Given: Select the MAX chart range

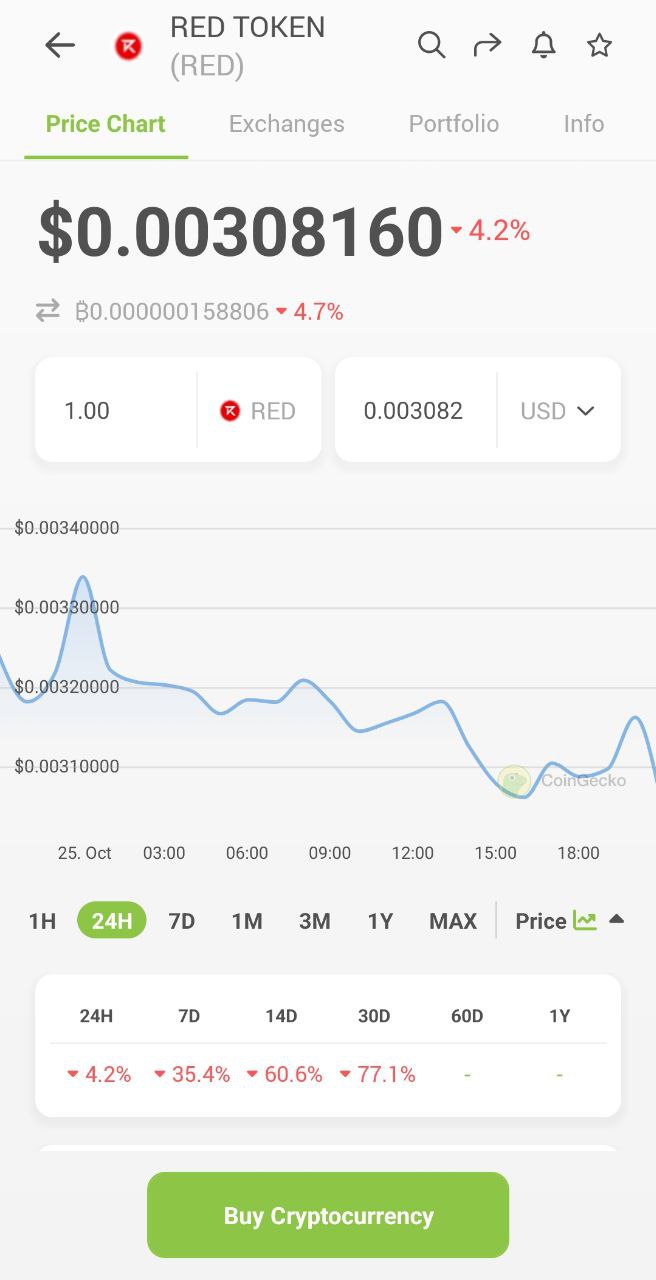Looking at the screenshot, I should [453, 921].
